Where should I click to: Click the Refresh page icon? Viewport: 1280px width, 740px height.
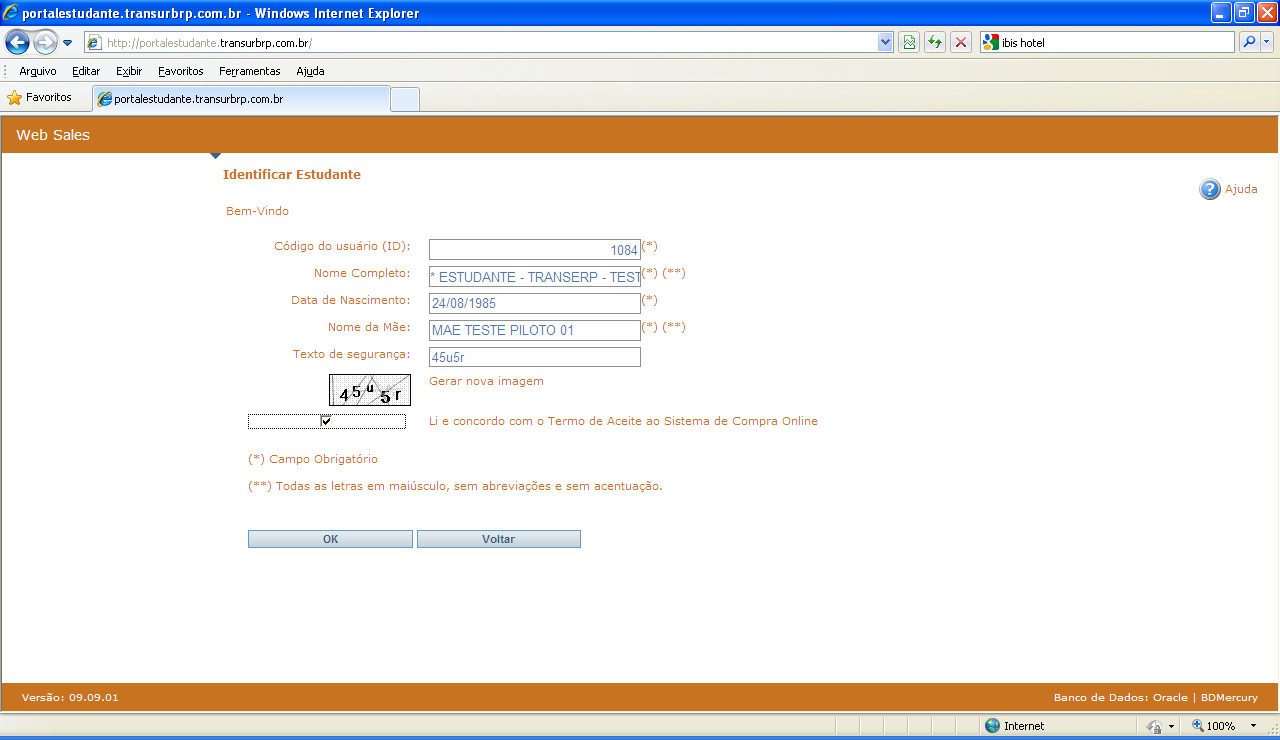pyautogui.click(x=935, y=42)
